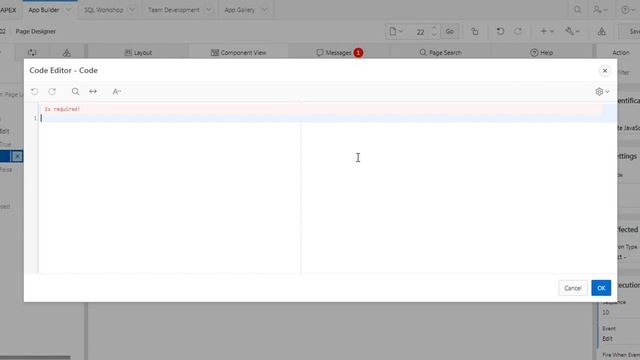Image resolution: width=640 pixels, height=360 pixels.
Task: Open the App Gallery tab
Action: tap(240, 10)
